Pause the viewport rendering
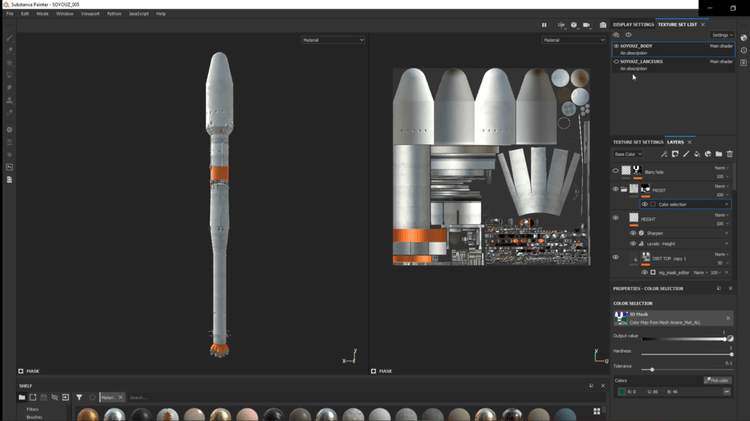 [544, 25]
